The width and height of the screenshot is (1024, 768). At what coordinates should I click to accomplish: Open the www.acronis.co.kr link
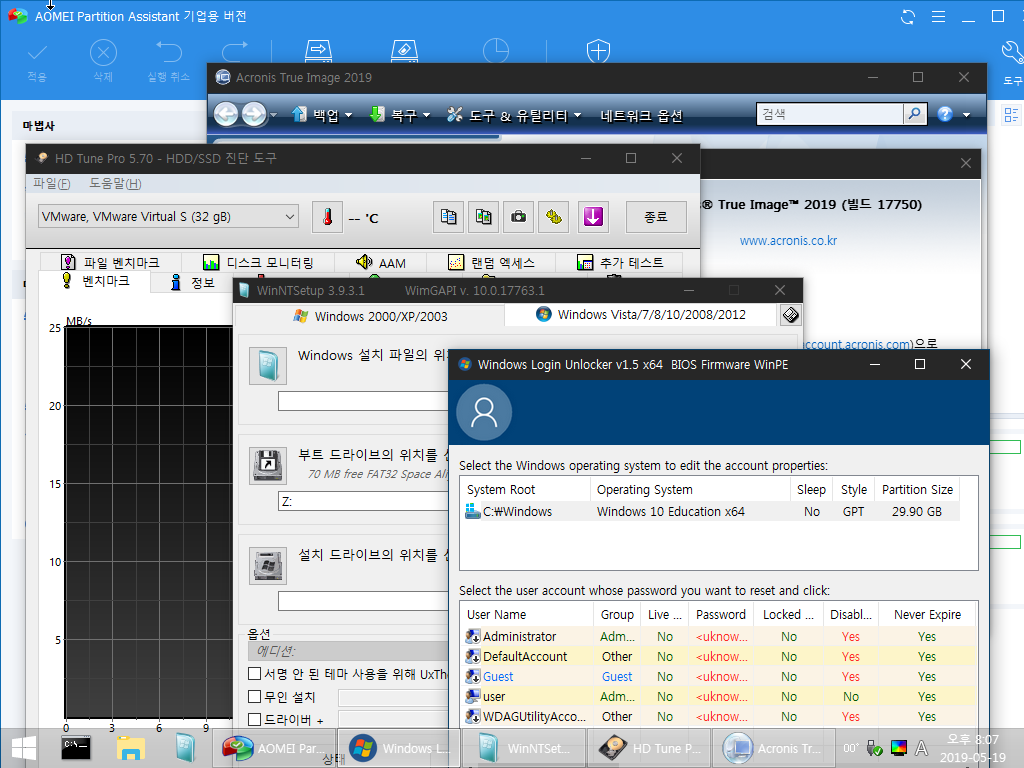click(788, 240)
